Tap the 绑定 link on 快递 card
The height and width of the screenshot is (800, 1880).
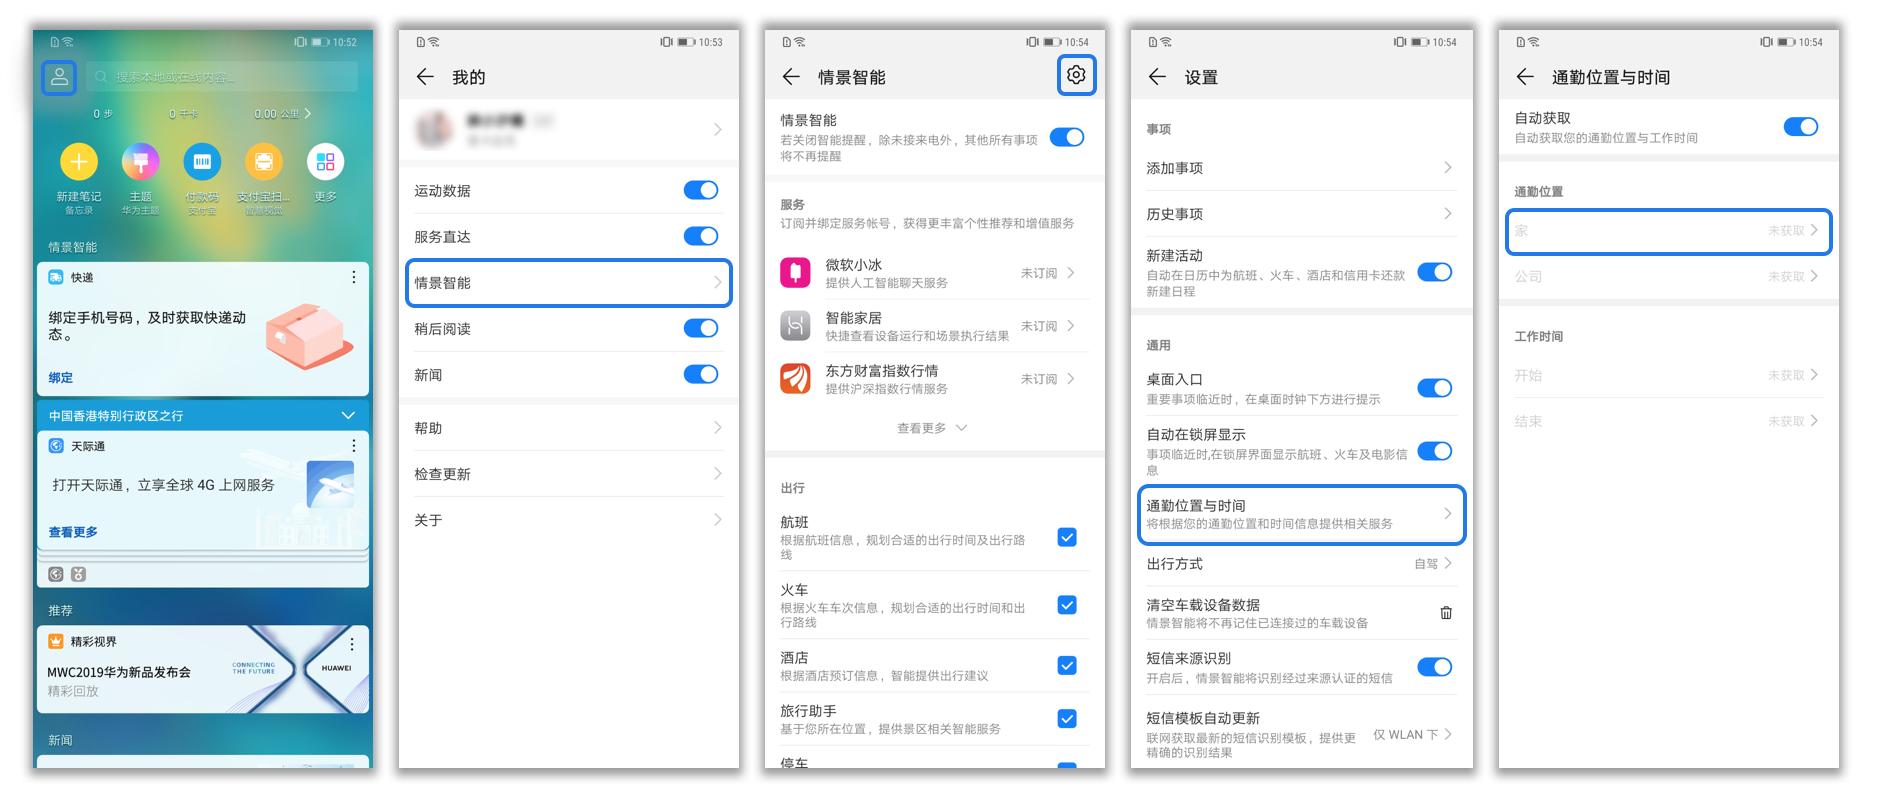click(61, 378)
